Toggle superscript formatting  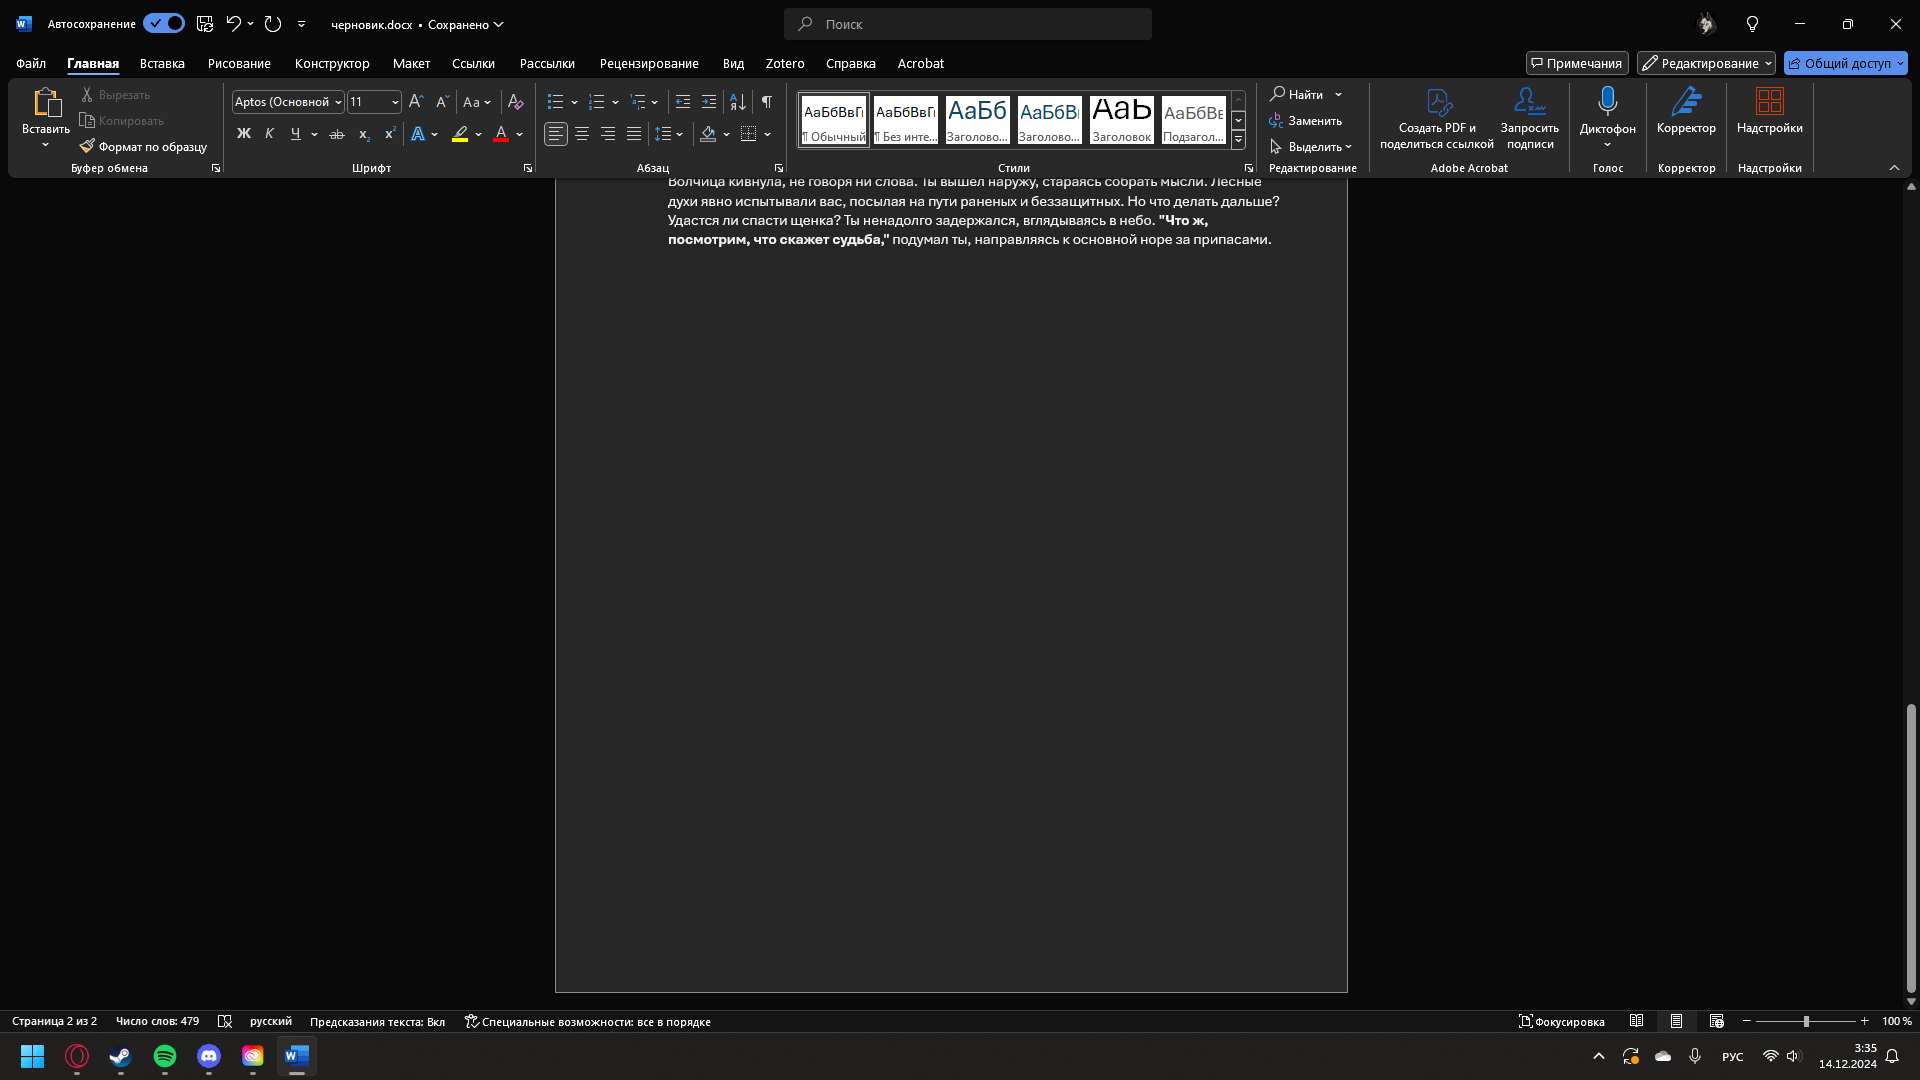click(x=390, y=134)
